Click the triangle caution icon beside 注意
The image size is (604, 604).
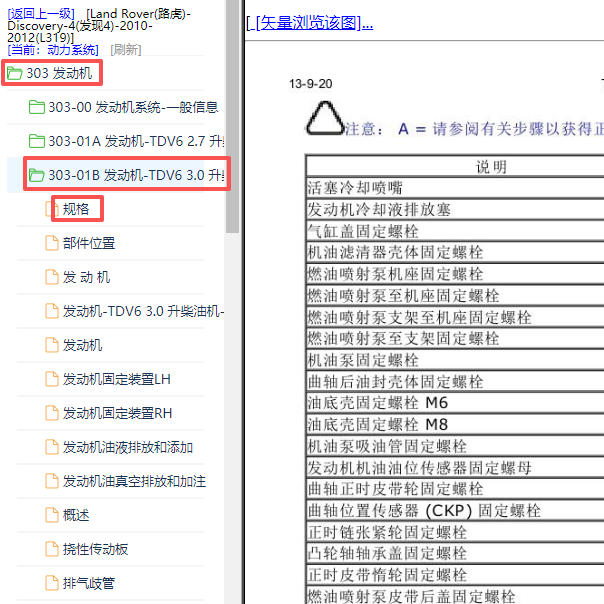[x=325, y=119]
